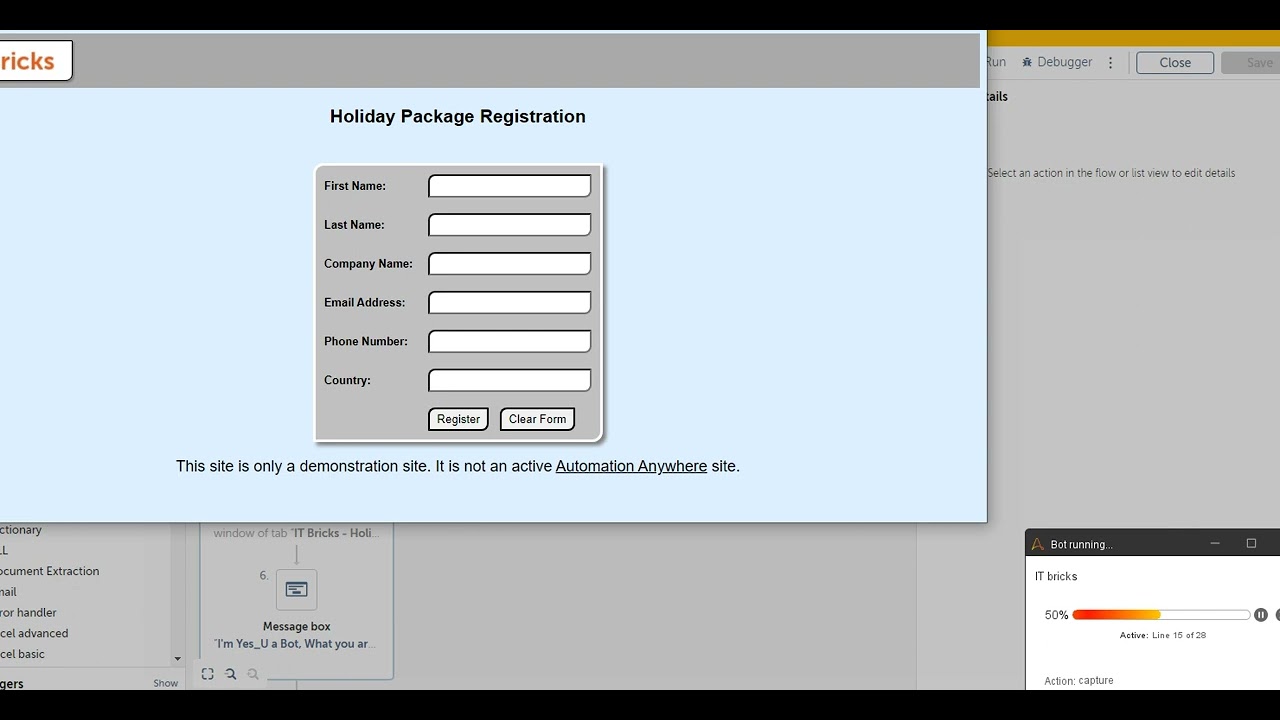The image size is (1280, 720).
Task: Select DLL in actions list
Action: point(4,551)
